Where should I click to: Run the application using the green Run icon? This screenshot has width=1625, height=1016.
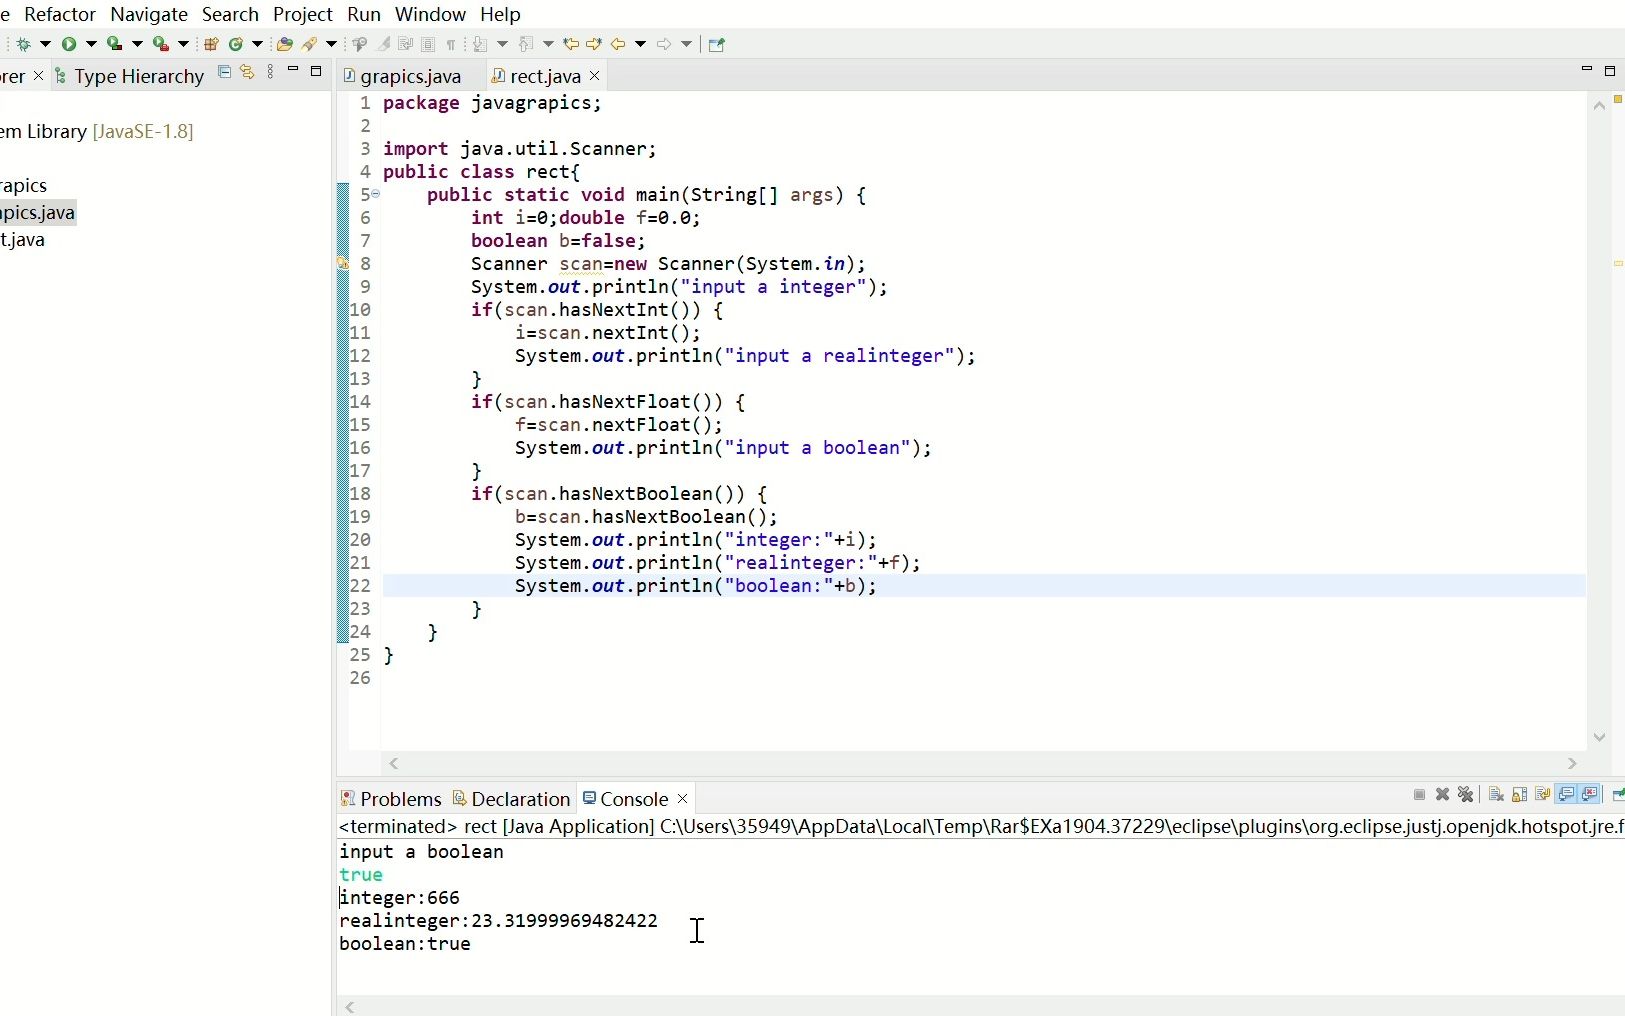tap(69, 44)
